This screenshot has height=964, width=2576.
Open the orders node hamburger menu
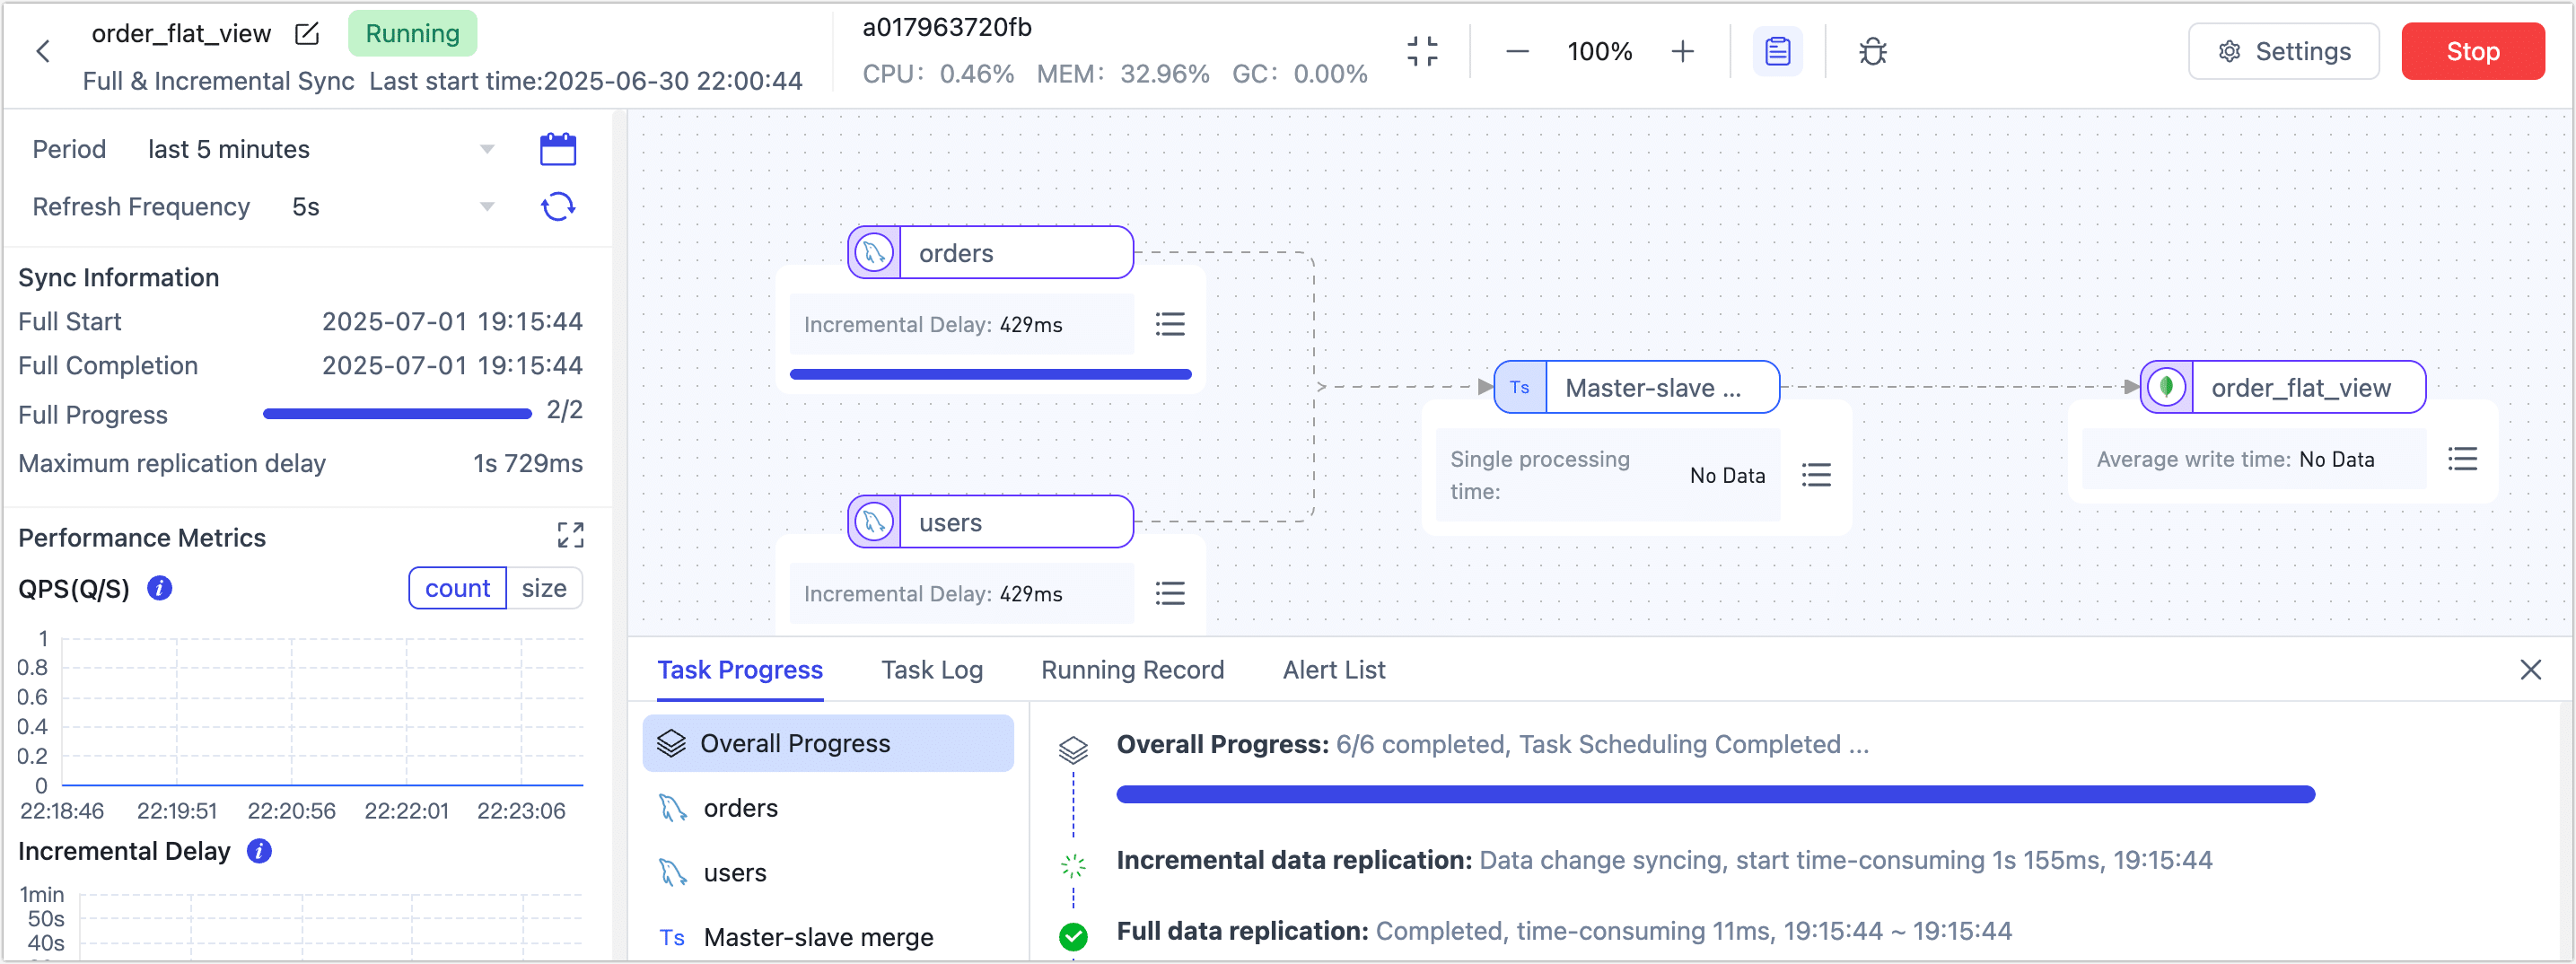(1170, 324)
